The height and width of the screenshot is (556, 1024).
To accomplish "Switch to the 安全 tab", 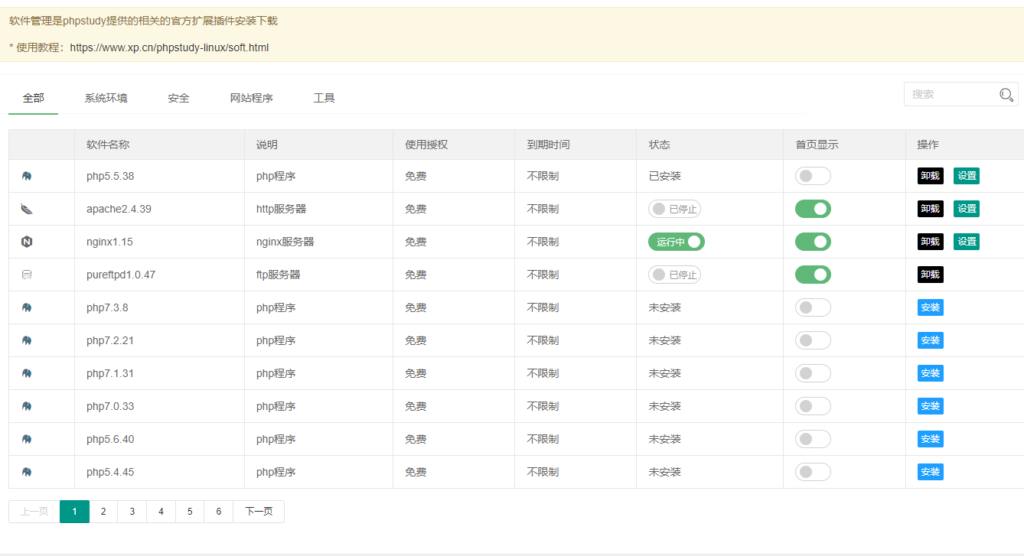I will 178,98.
